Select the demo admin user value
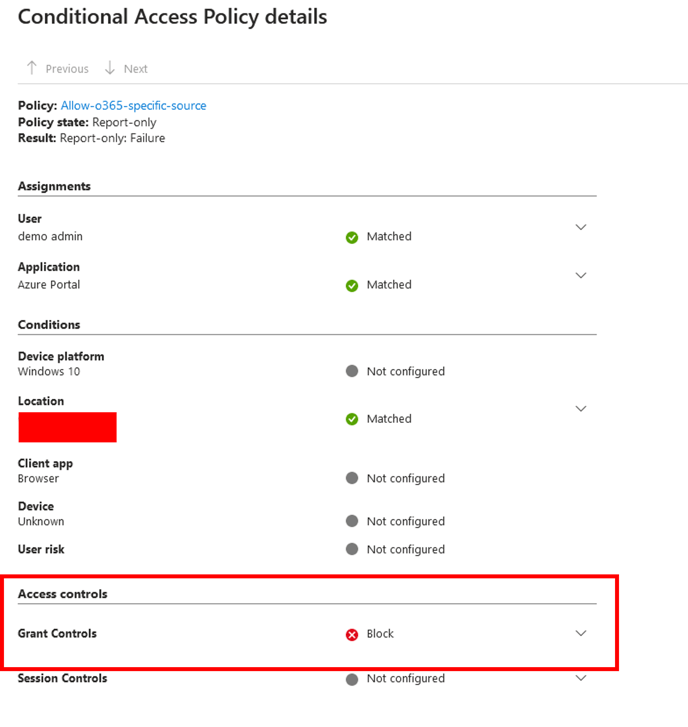Image resolution: width=688 pixels, height=727 pixels. coord(50,237)
